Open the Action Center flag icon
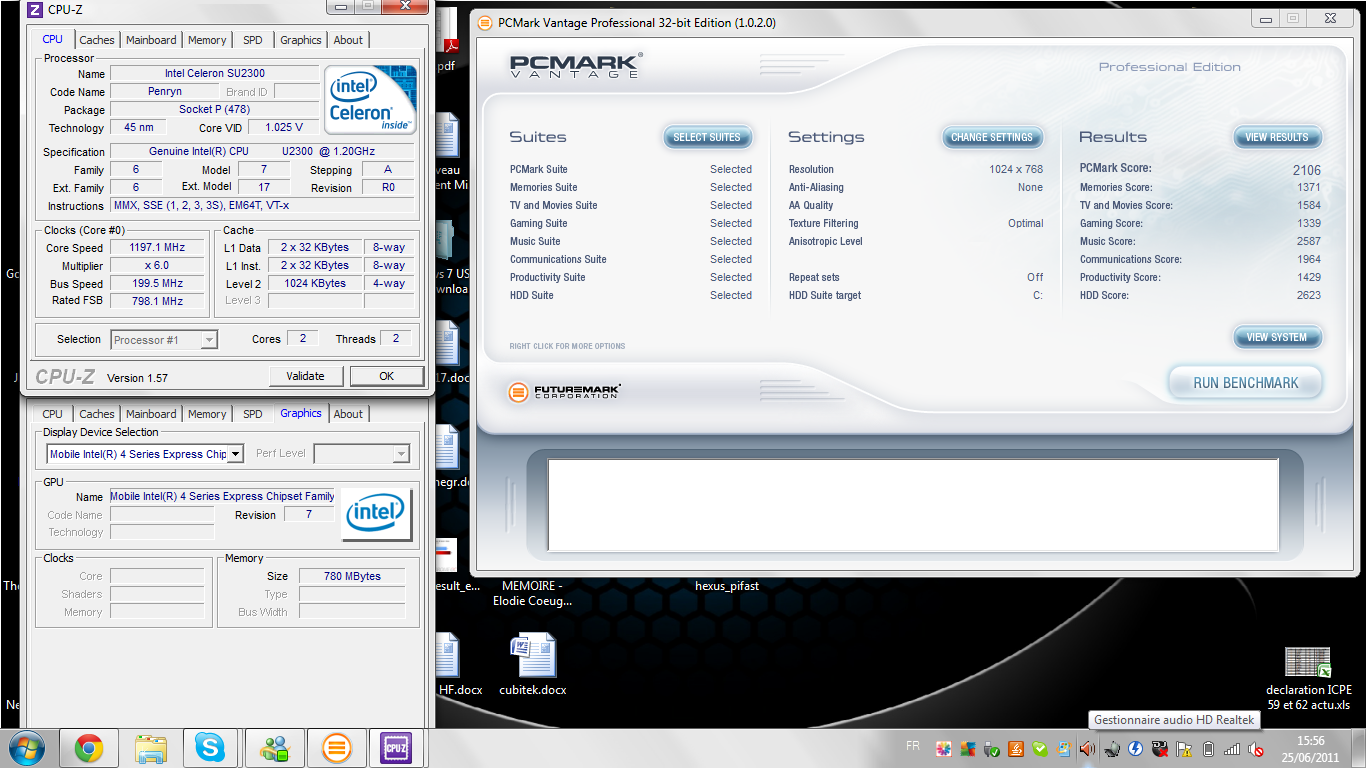Viewport: 1366px width, 768px height. pyautogui.click(x=1184, y=749)
